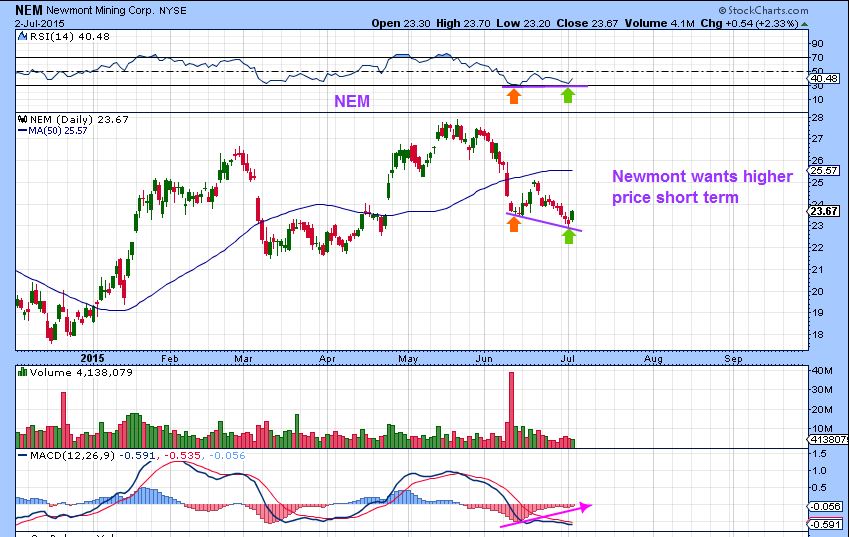849x537 pixels.
Task: Click the Jul label on time axis
Action: click(x=567, y=358)
